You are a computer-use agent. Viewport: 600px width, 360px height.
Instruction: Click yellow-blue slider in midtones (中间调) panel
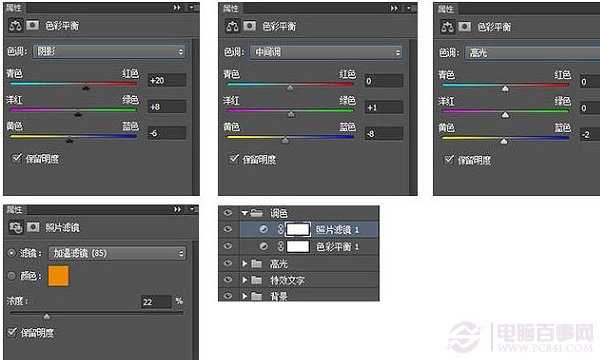point(290,137)
